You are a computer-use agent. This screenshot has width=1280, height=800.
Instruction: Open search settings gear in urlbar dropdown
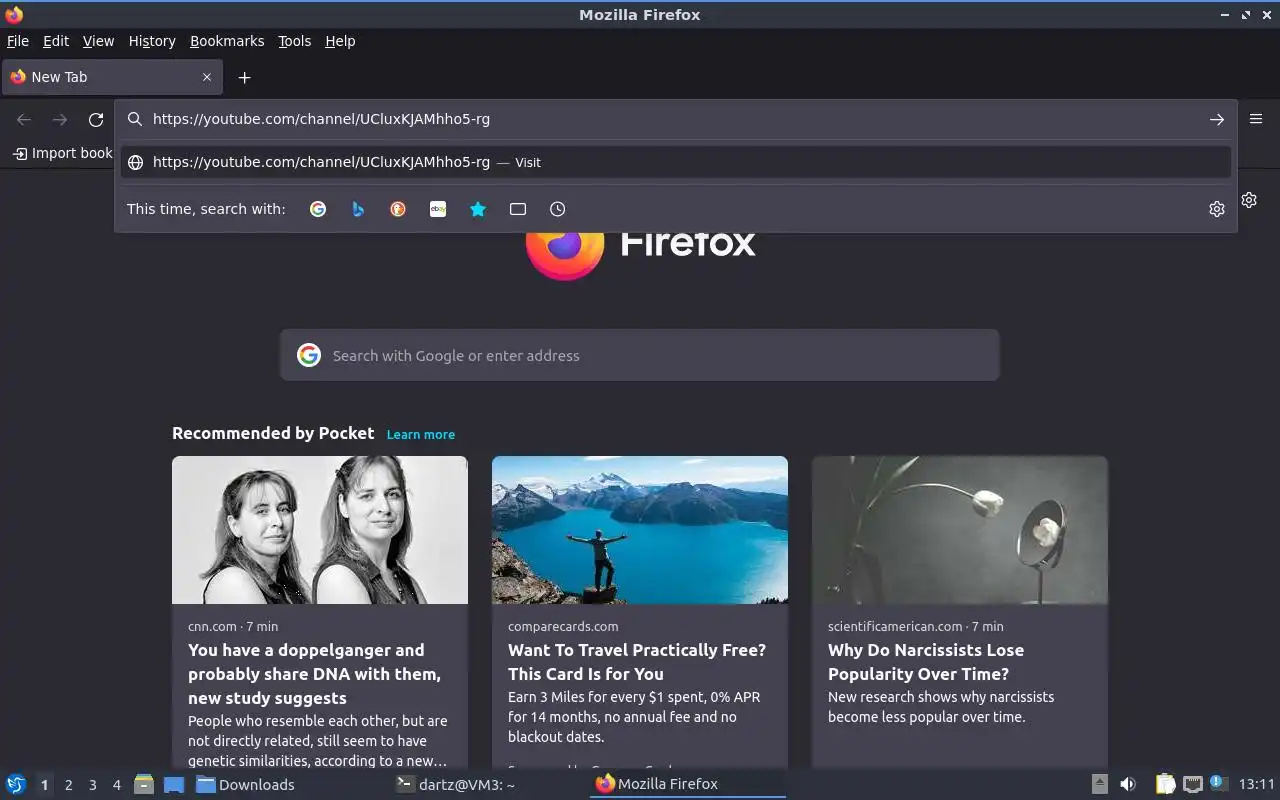click(x=1217, y=209)
